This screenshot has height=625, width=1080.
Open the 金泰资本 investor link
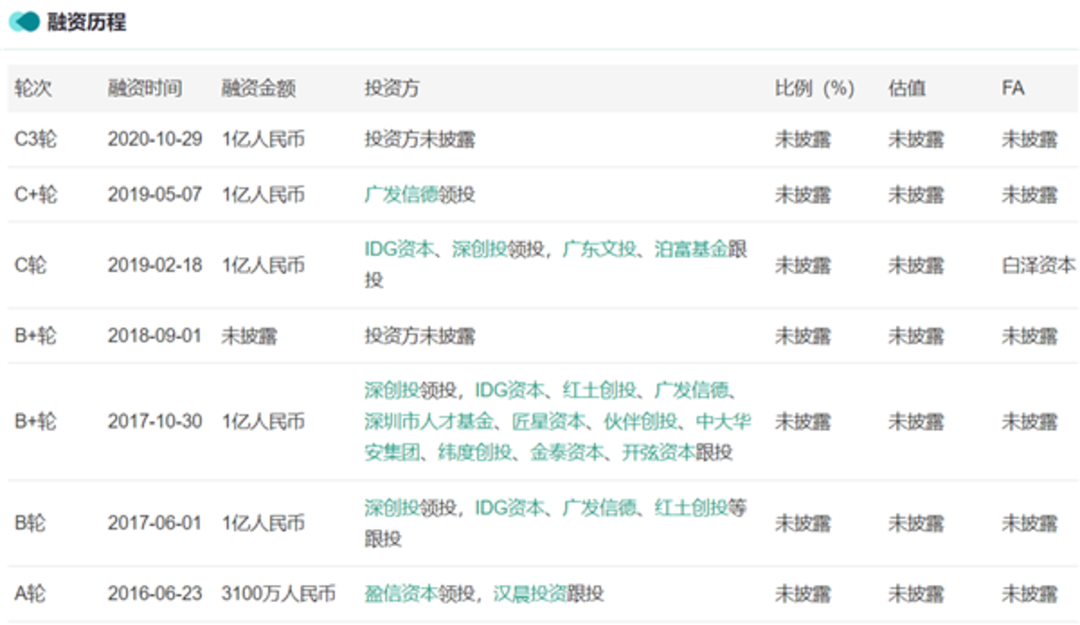[x=566, y=452]
